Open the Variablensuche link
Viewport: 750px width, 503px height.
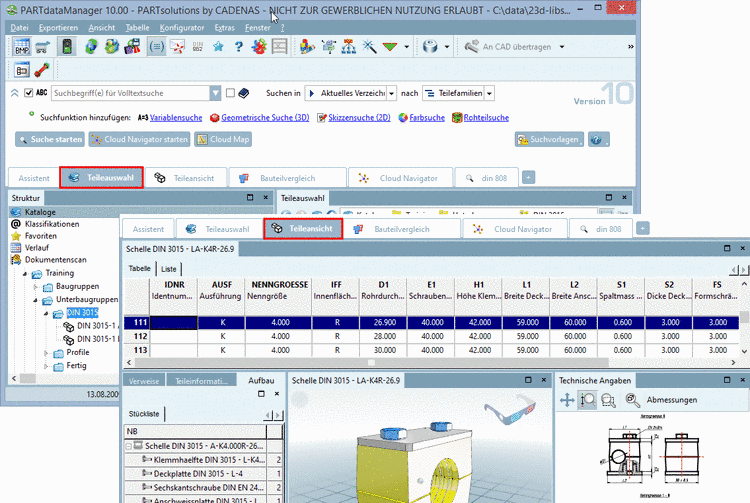[x=176, y=118]
